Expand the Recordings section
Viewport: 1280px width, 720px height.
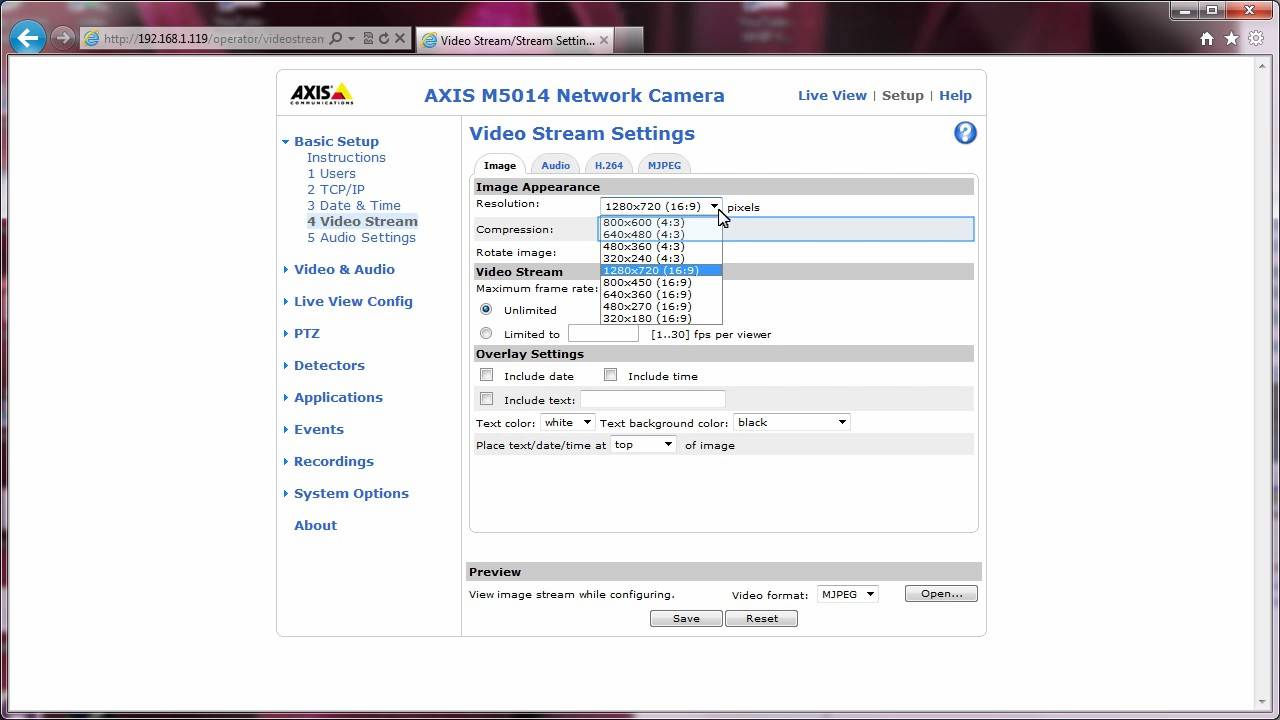(333, 461)
